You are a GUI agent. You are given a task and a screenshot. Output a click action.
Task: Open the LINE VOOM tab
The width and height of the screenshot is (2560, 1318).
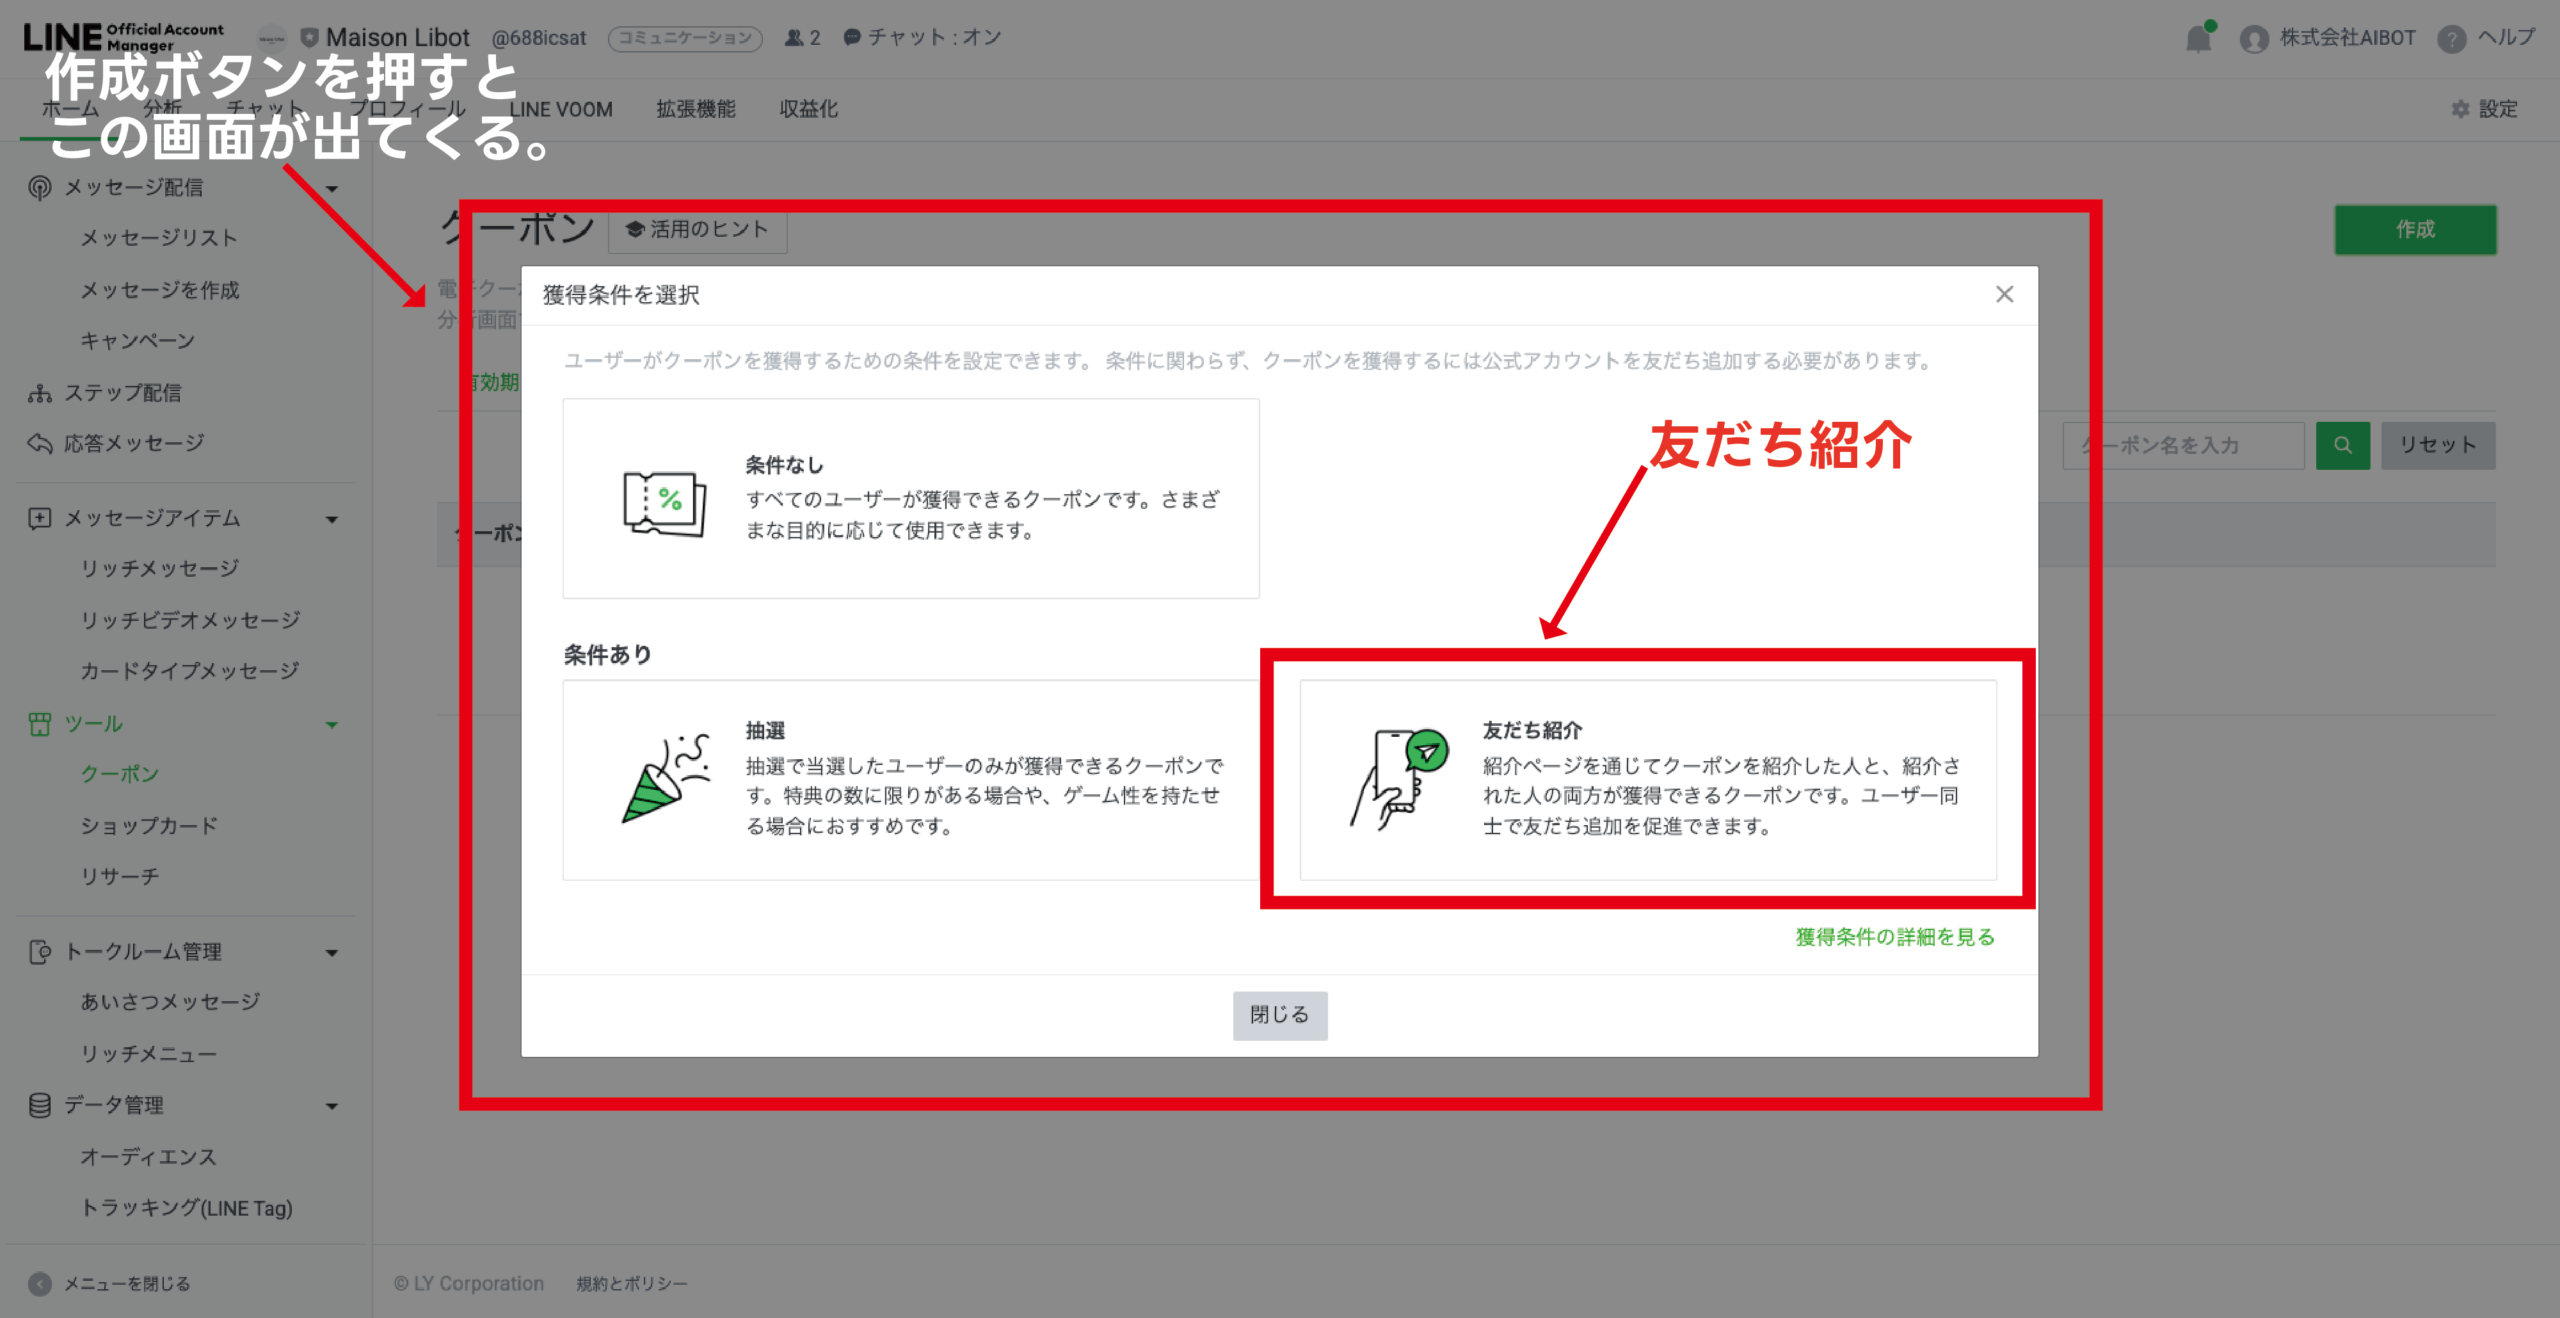pyautogui.click(x=560, y=109)
